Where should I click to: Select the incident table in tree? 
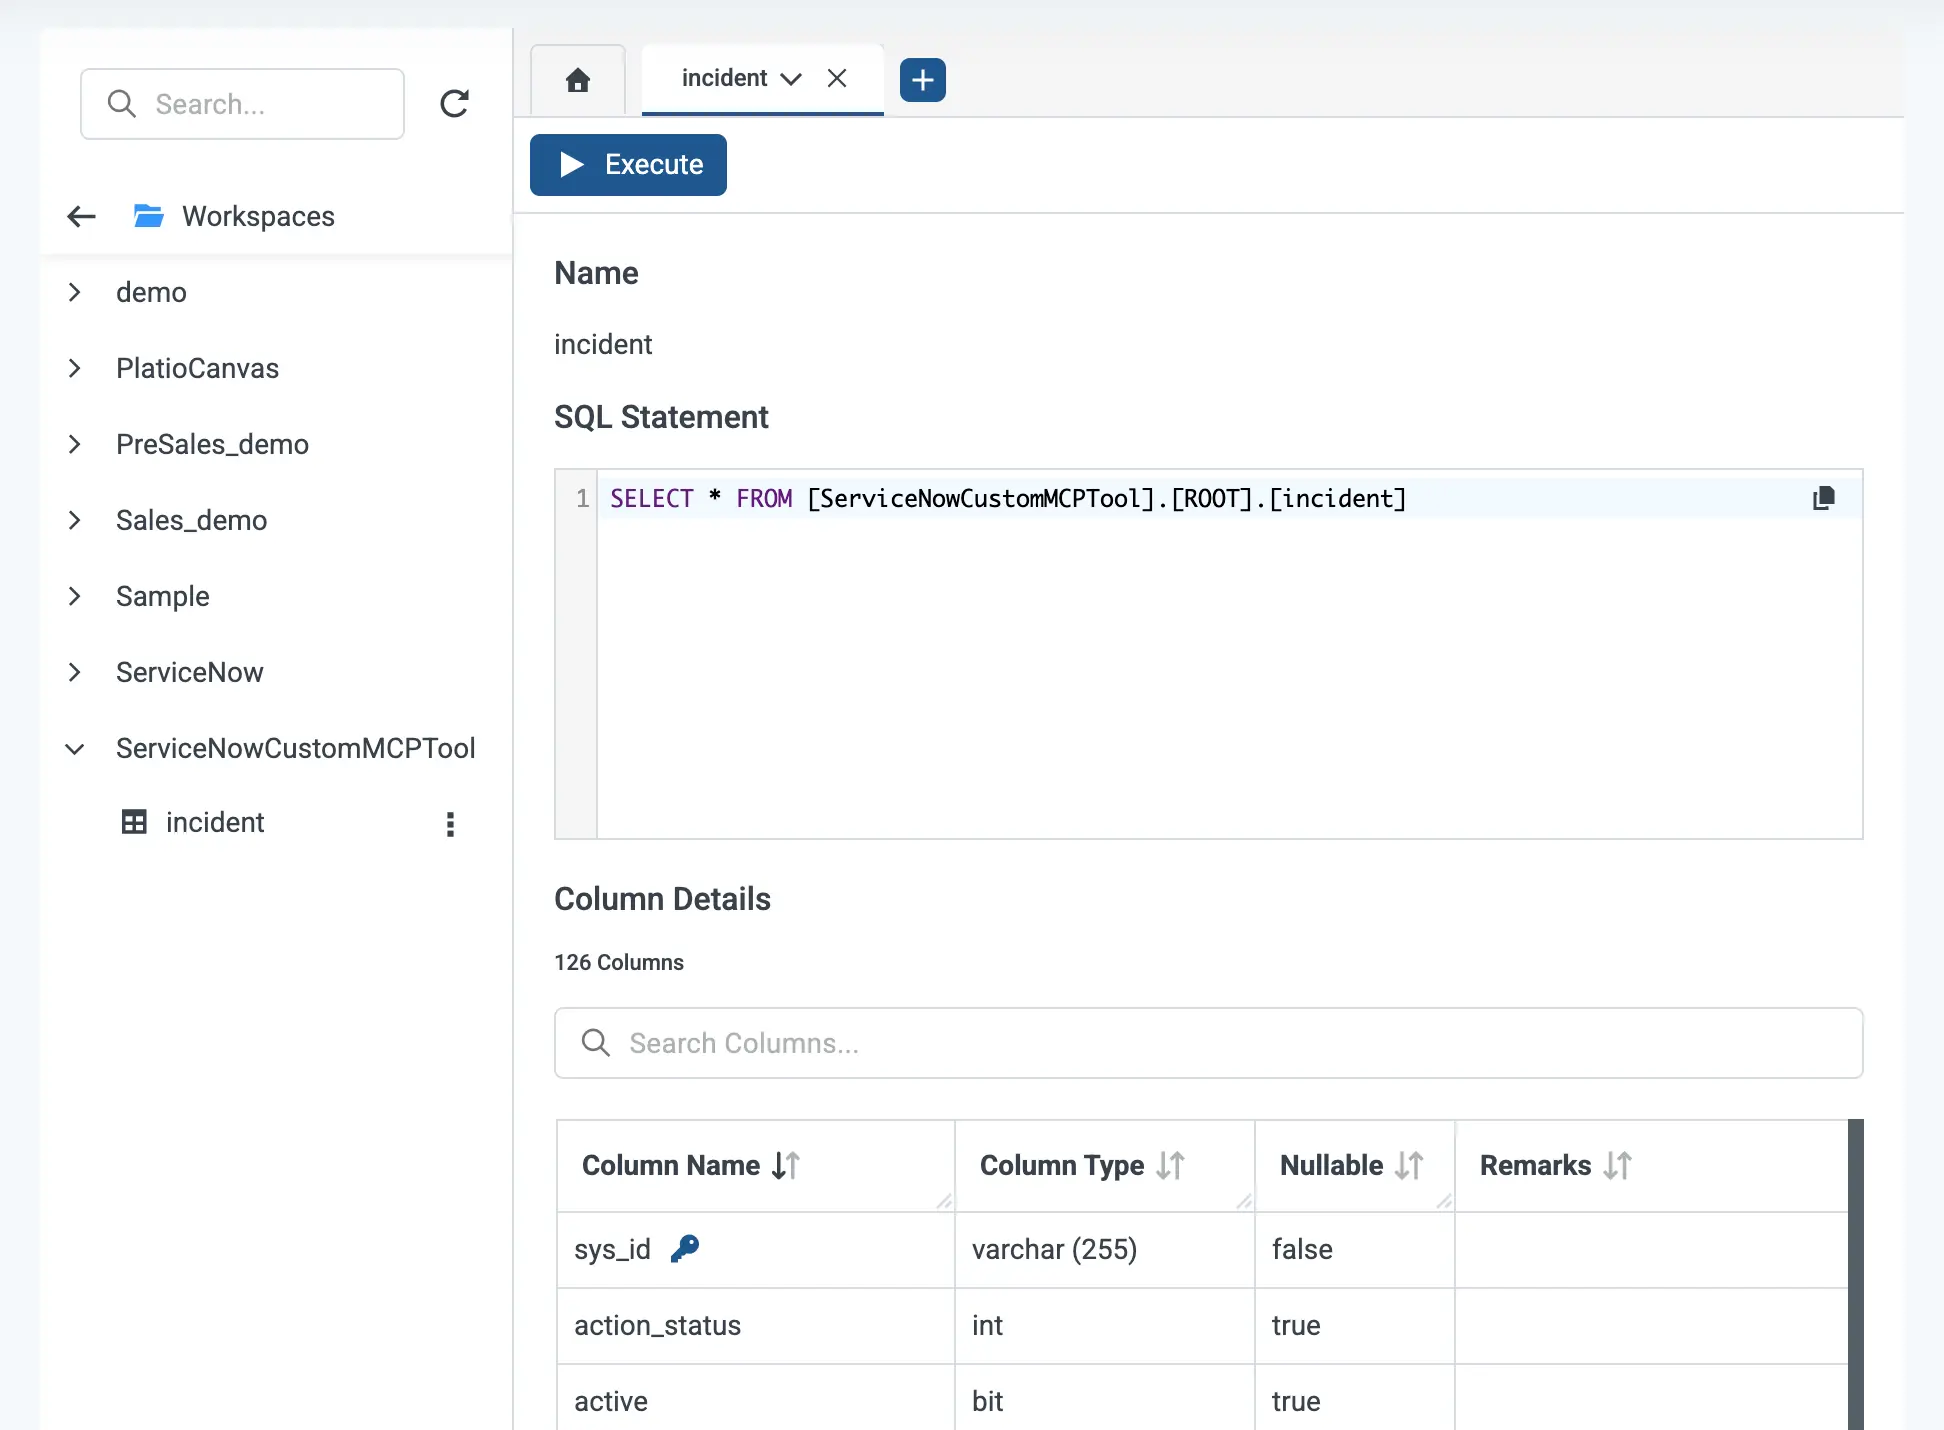[x=214, y=822]
